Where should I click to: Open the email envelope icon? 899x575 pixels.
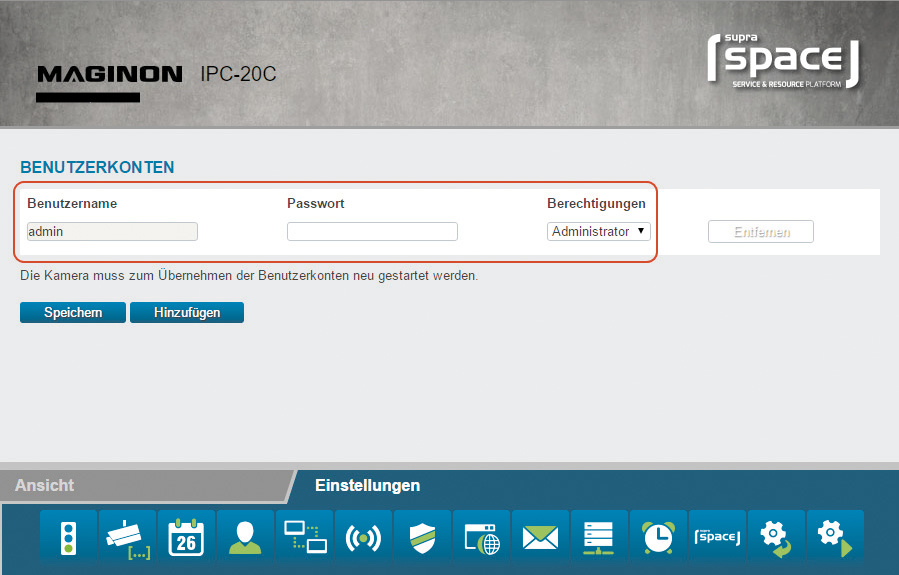coord(541,537)
